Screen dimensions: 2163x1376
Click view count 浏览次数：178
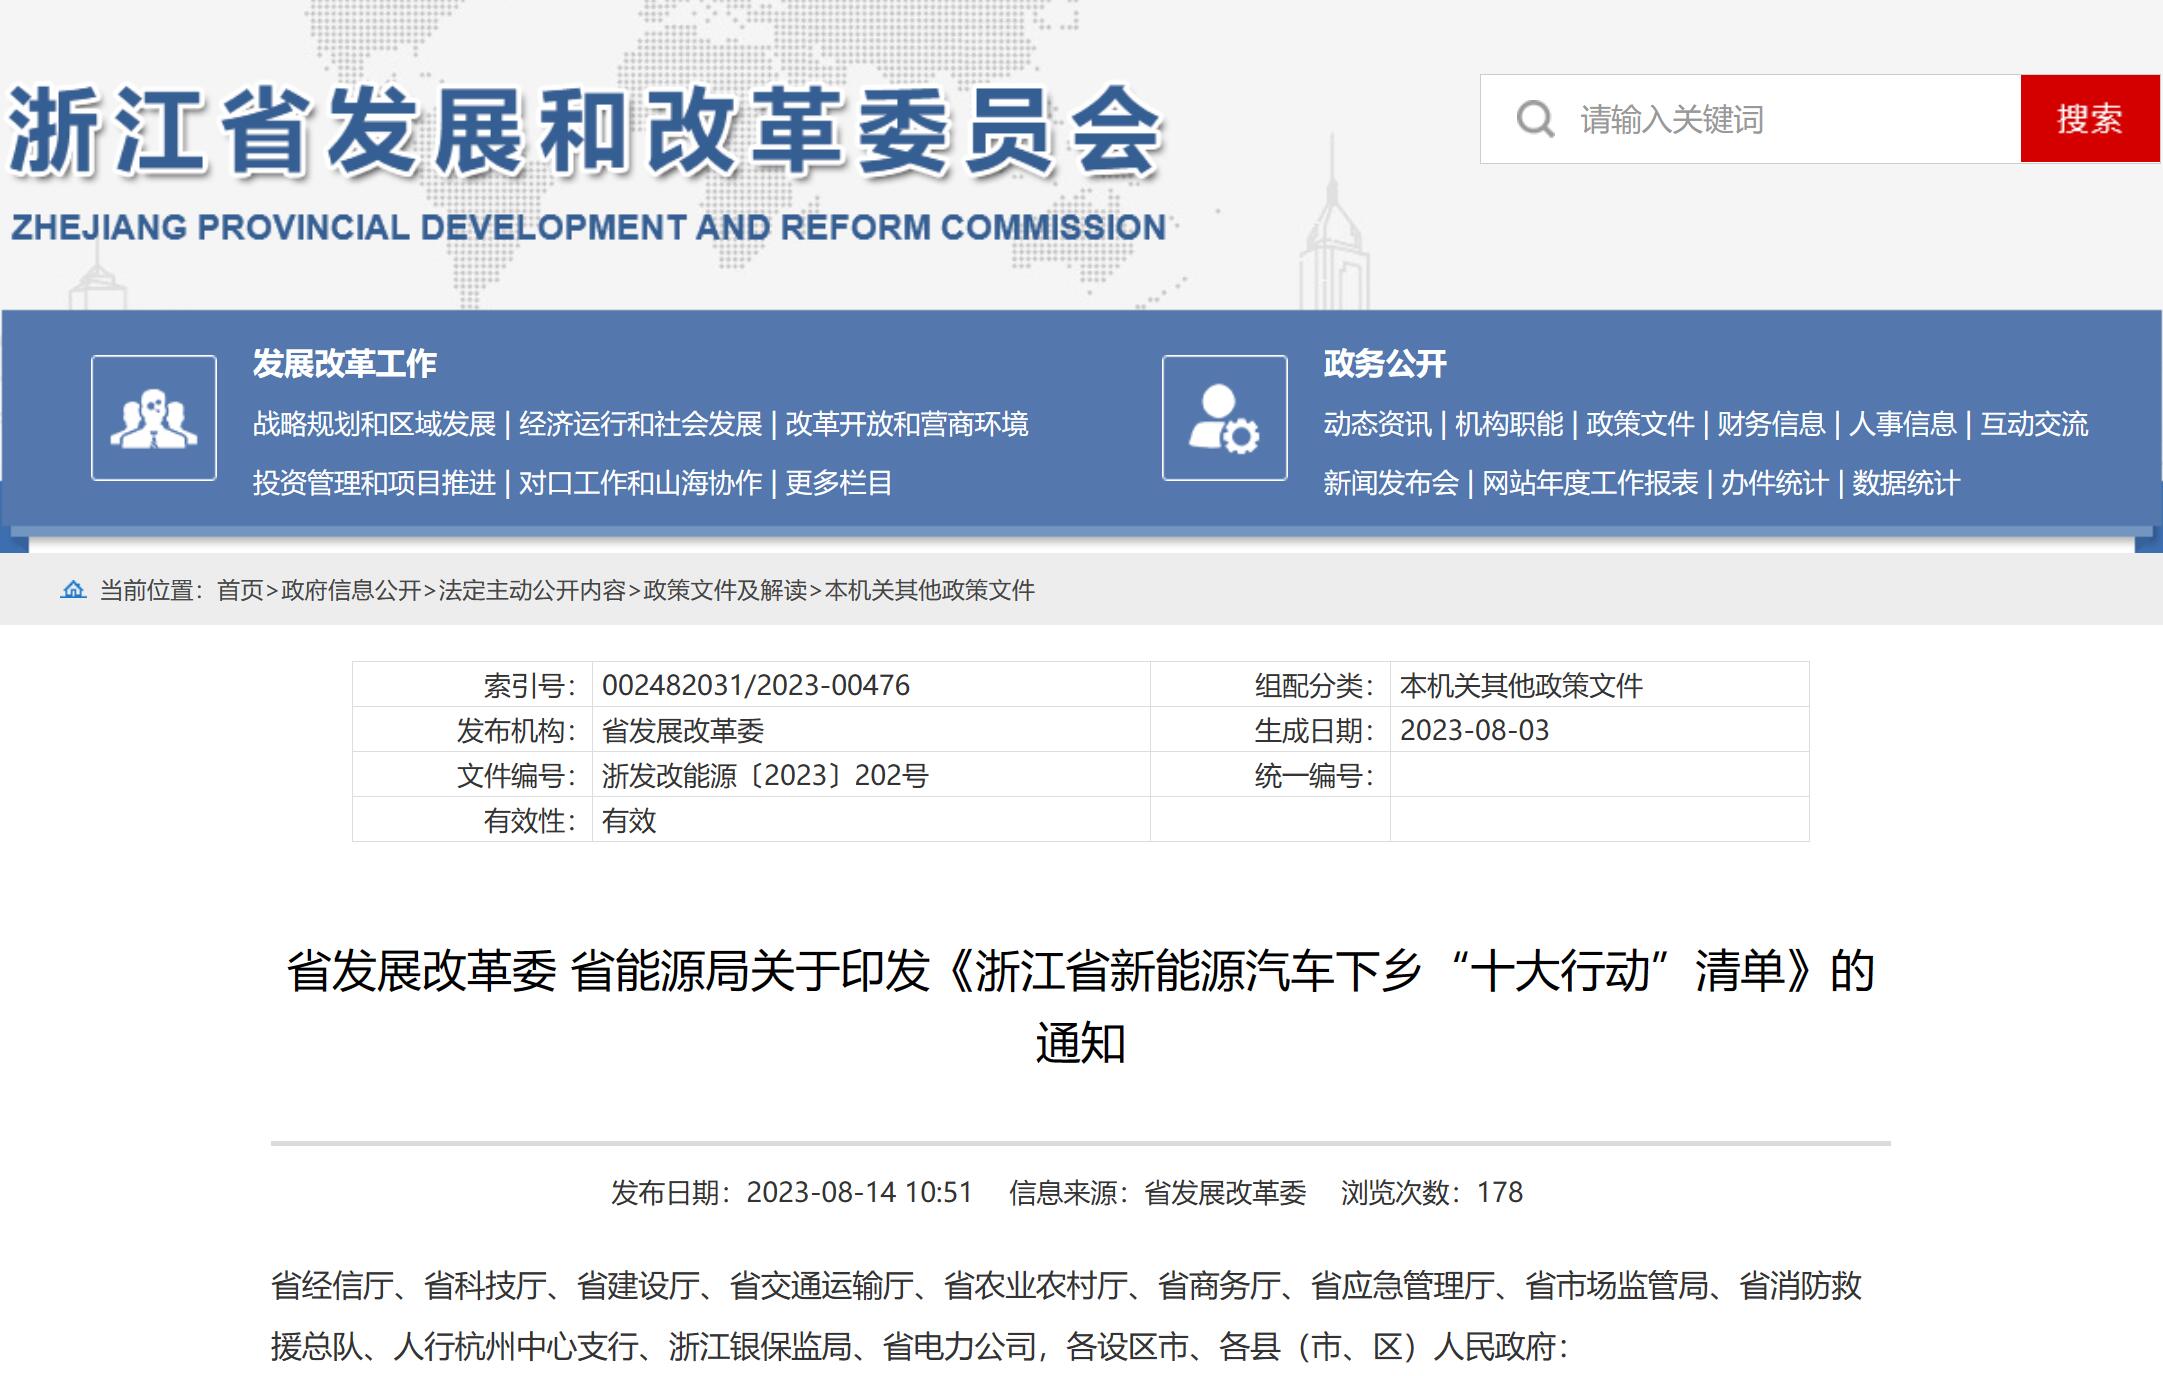pos(1432,1192)
